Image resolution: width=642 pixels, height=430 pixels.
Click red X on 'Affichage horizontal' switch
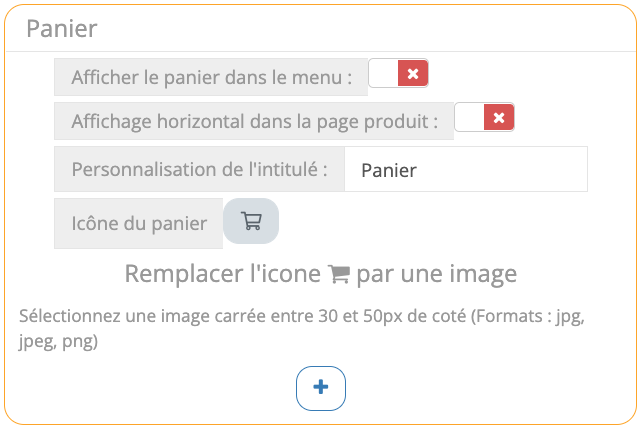[x=499, y=118]
